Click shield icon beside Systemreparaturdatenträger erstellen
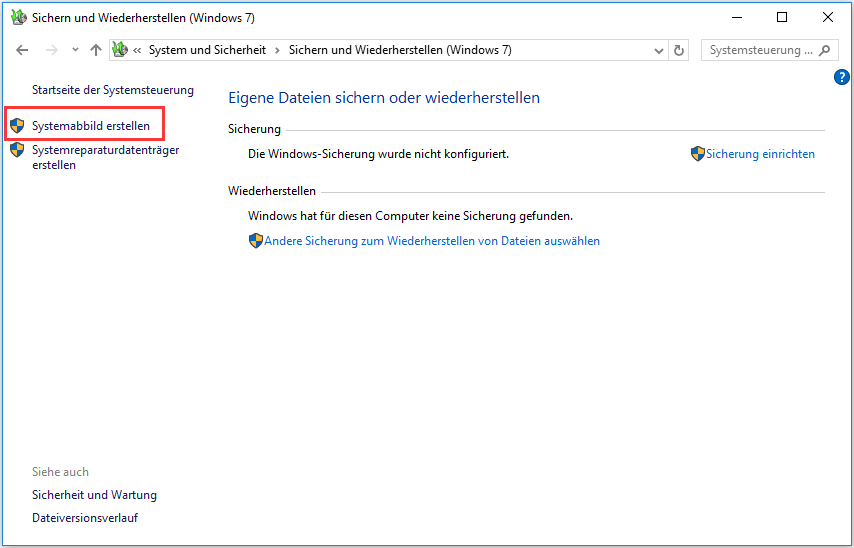The width and height of the screenshot is (854, 548). [x=17, y=150]
